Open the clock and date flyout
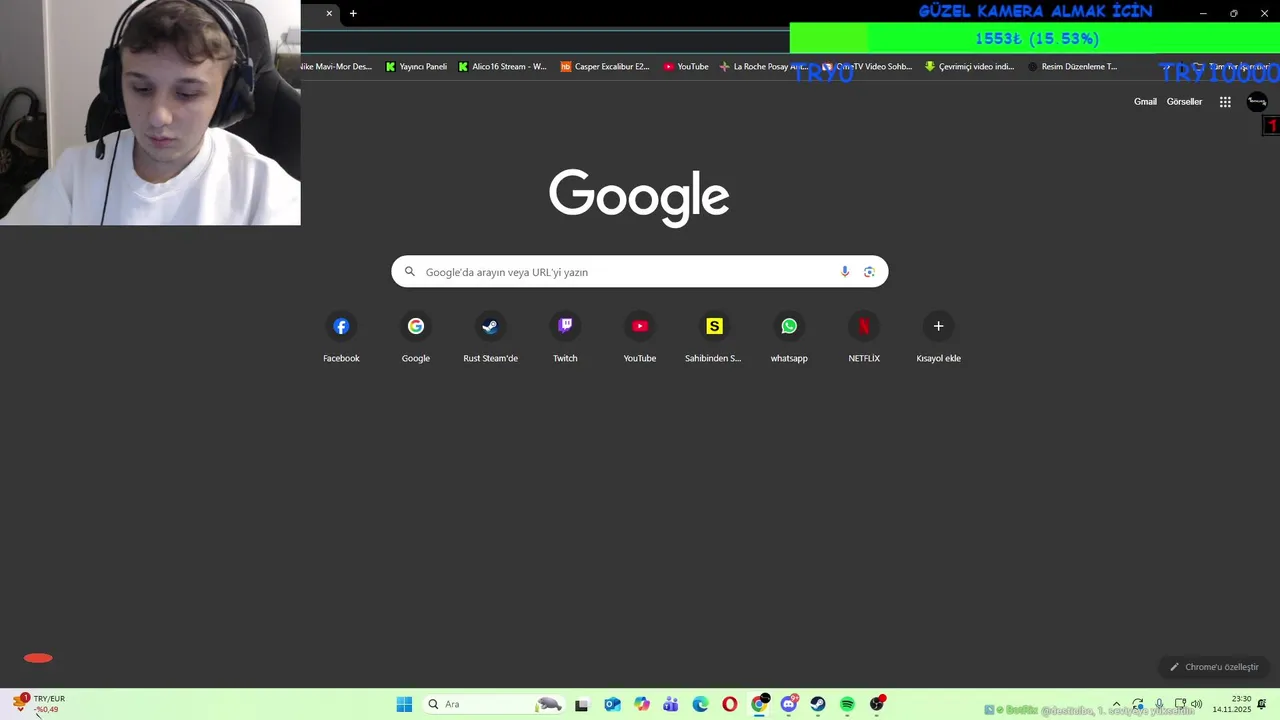The width and height of the screenshot is (1280, 720). 1232,704
